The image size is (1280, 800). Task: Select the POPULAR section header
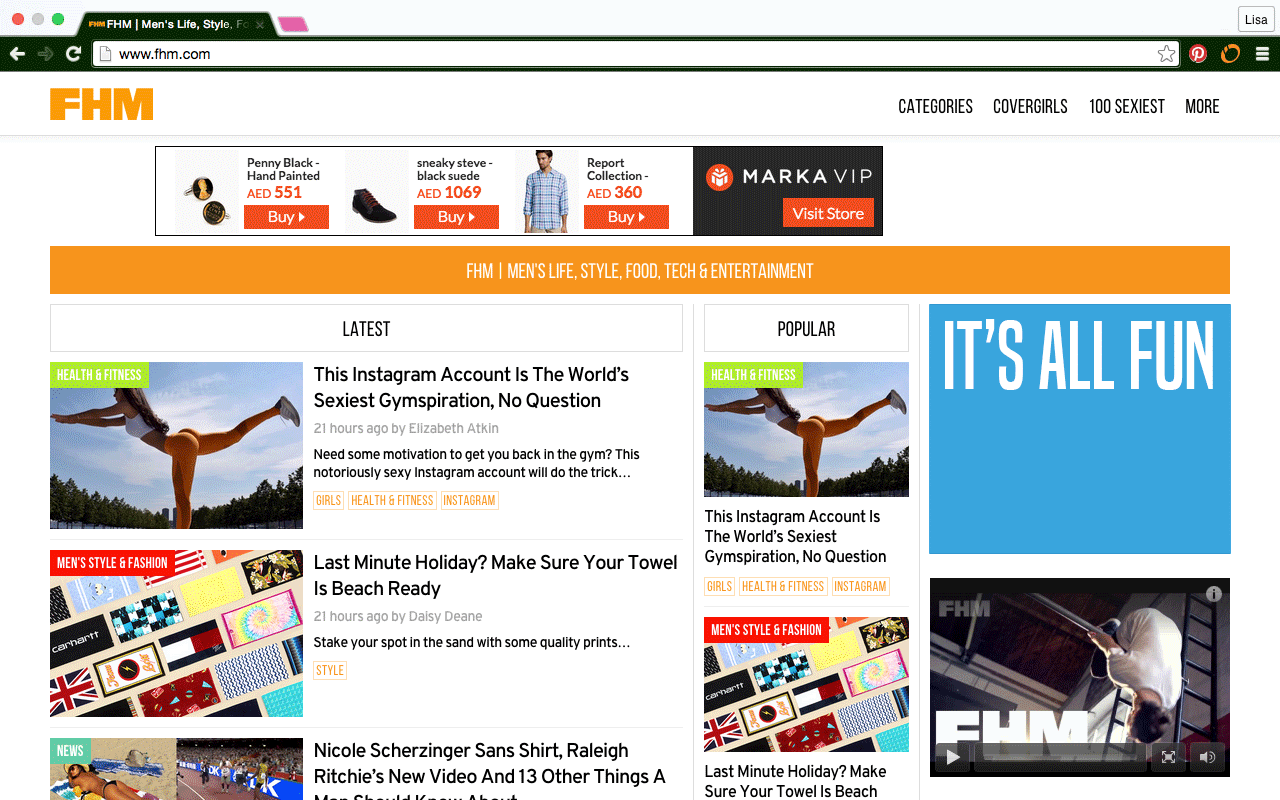click(806, 328)
